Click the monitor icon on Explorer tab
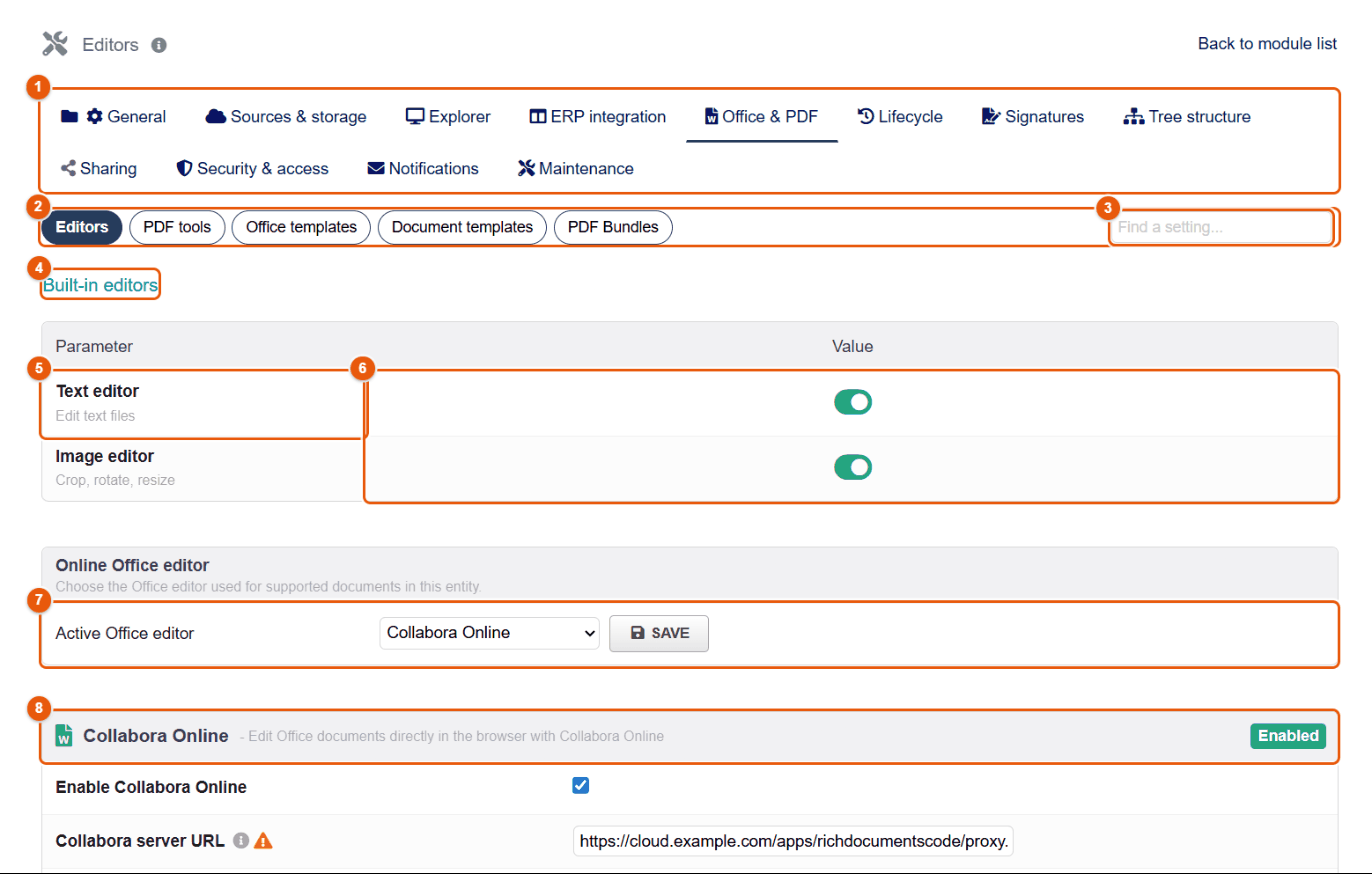1372x874 pixels. (415, 117)
